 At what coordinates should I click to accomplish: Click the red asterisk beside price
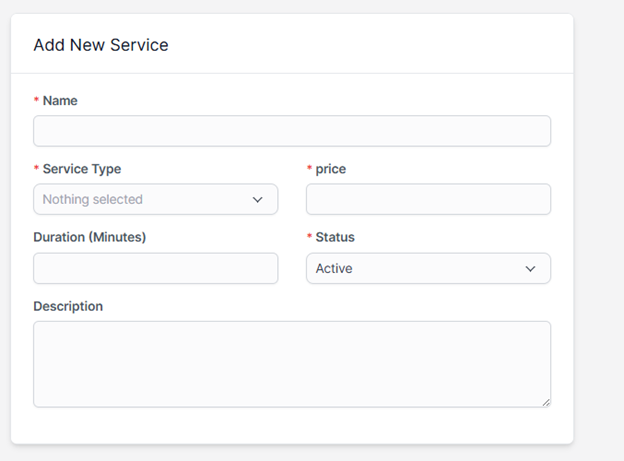[x=310, y=170]
